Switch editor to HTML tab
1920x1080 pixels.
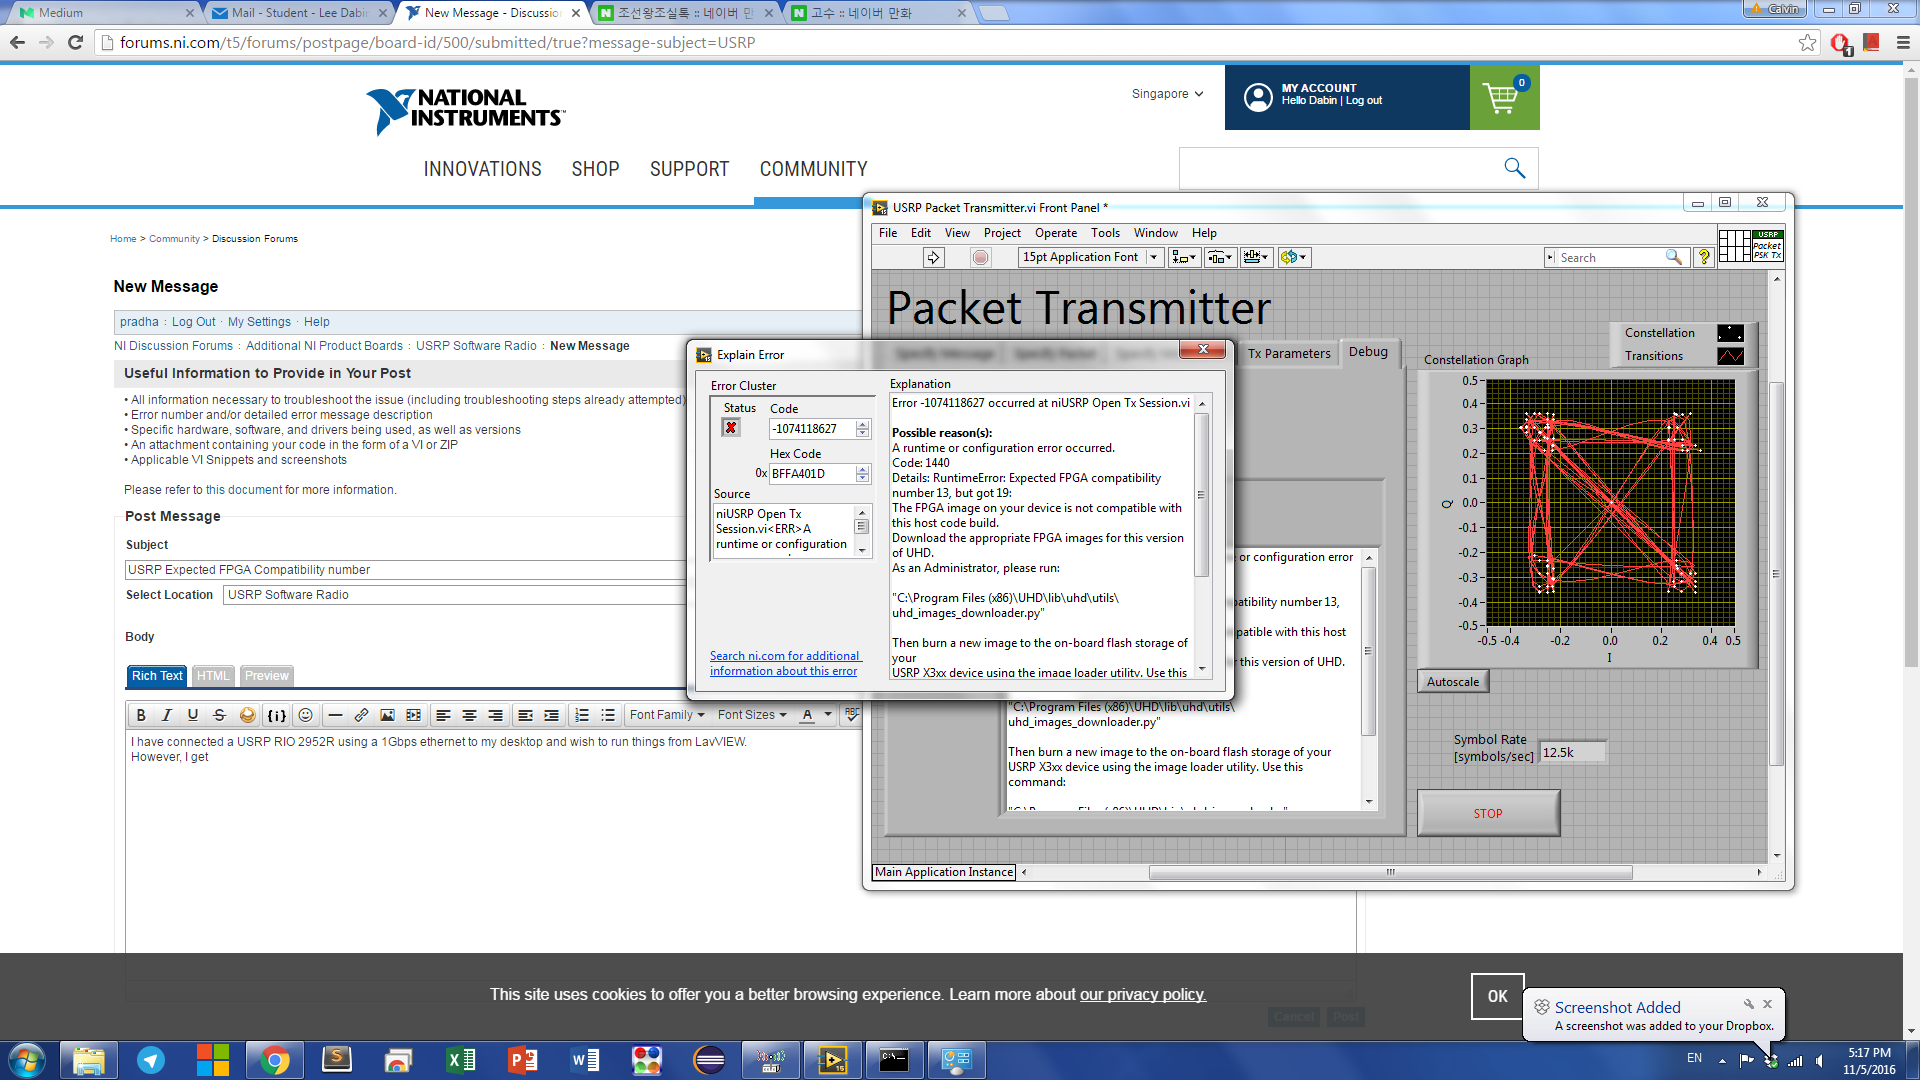click(213, 676)
